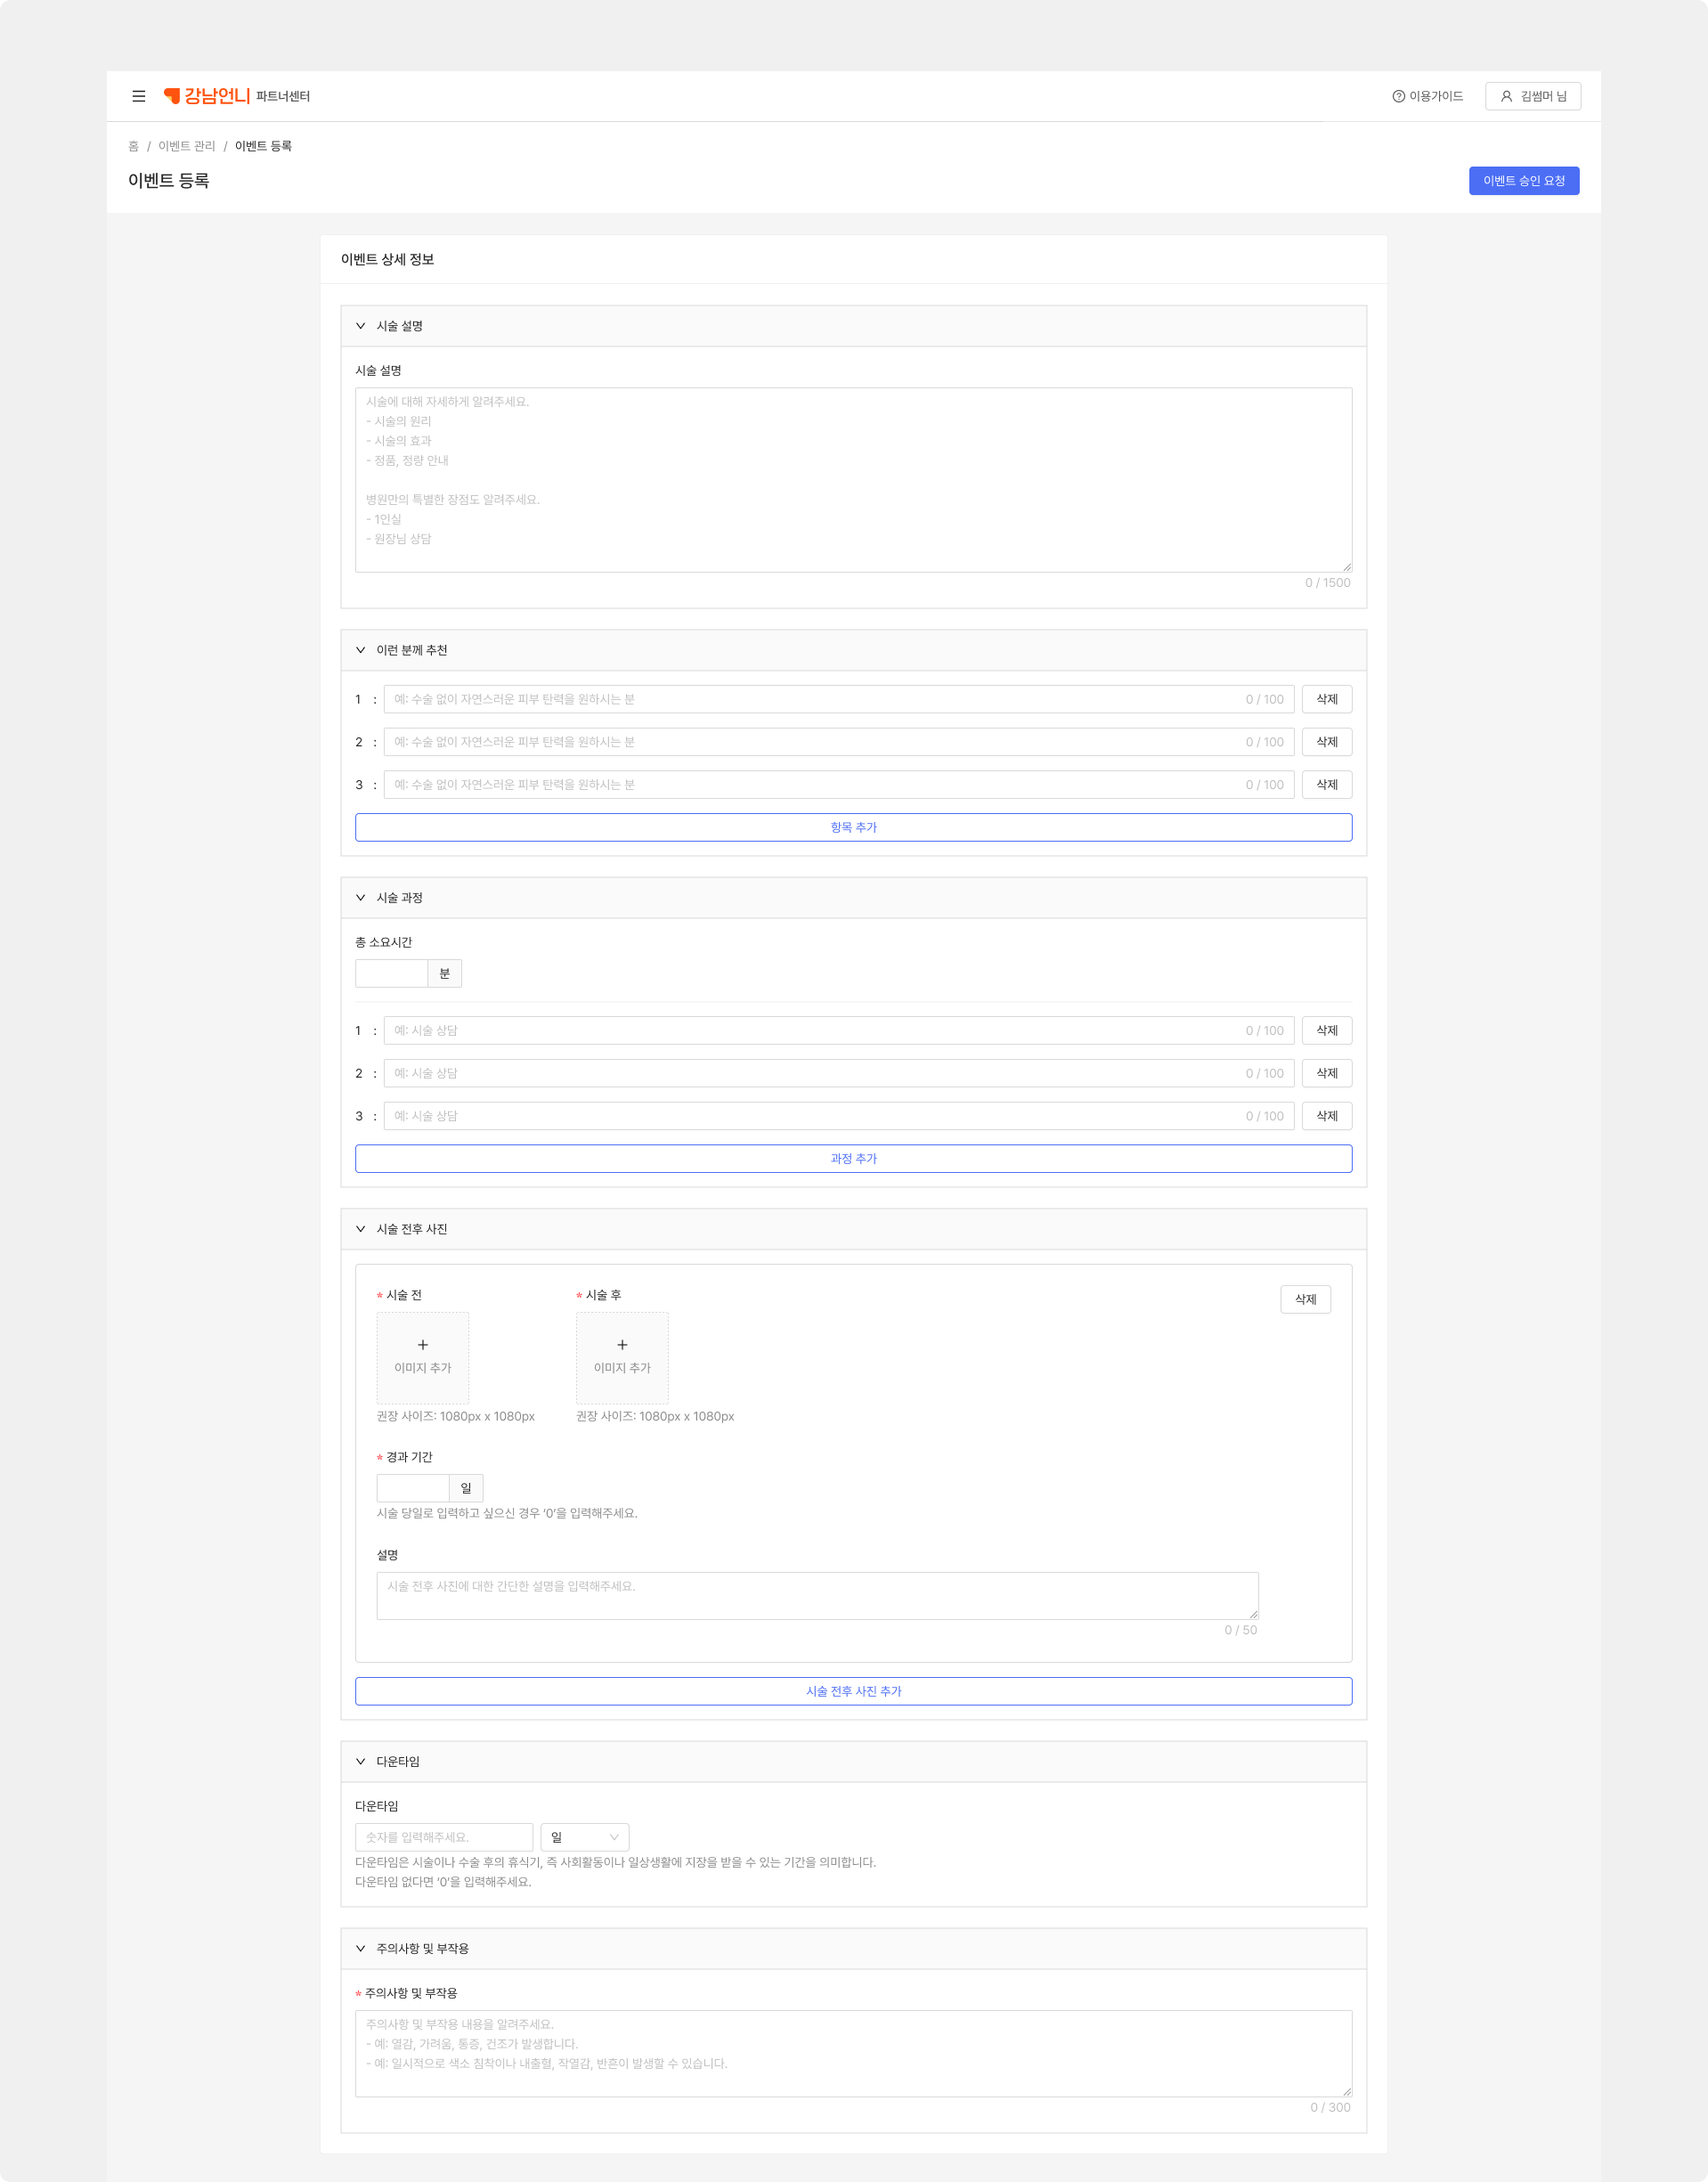Go to 이벤트 관리 breadcrumb
The image size is (1708, 2182).
(x=186, y=146)
